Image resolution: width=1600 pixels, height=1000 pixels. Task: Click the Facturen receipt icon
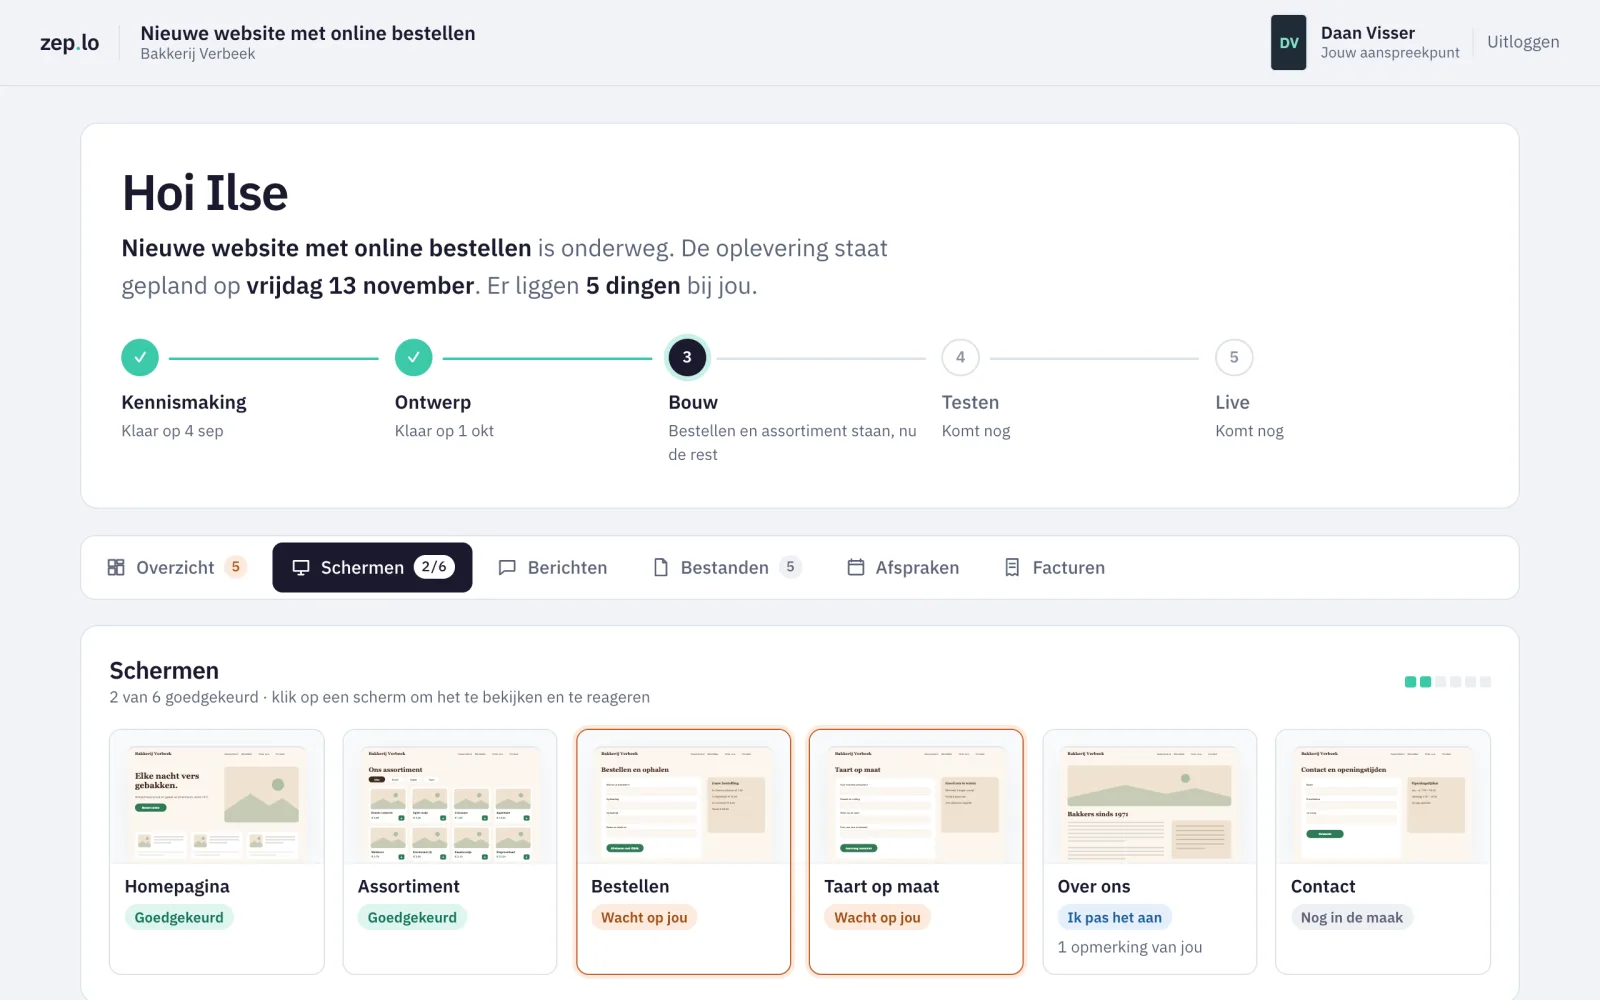point(1012,567)
